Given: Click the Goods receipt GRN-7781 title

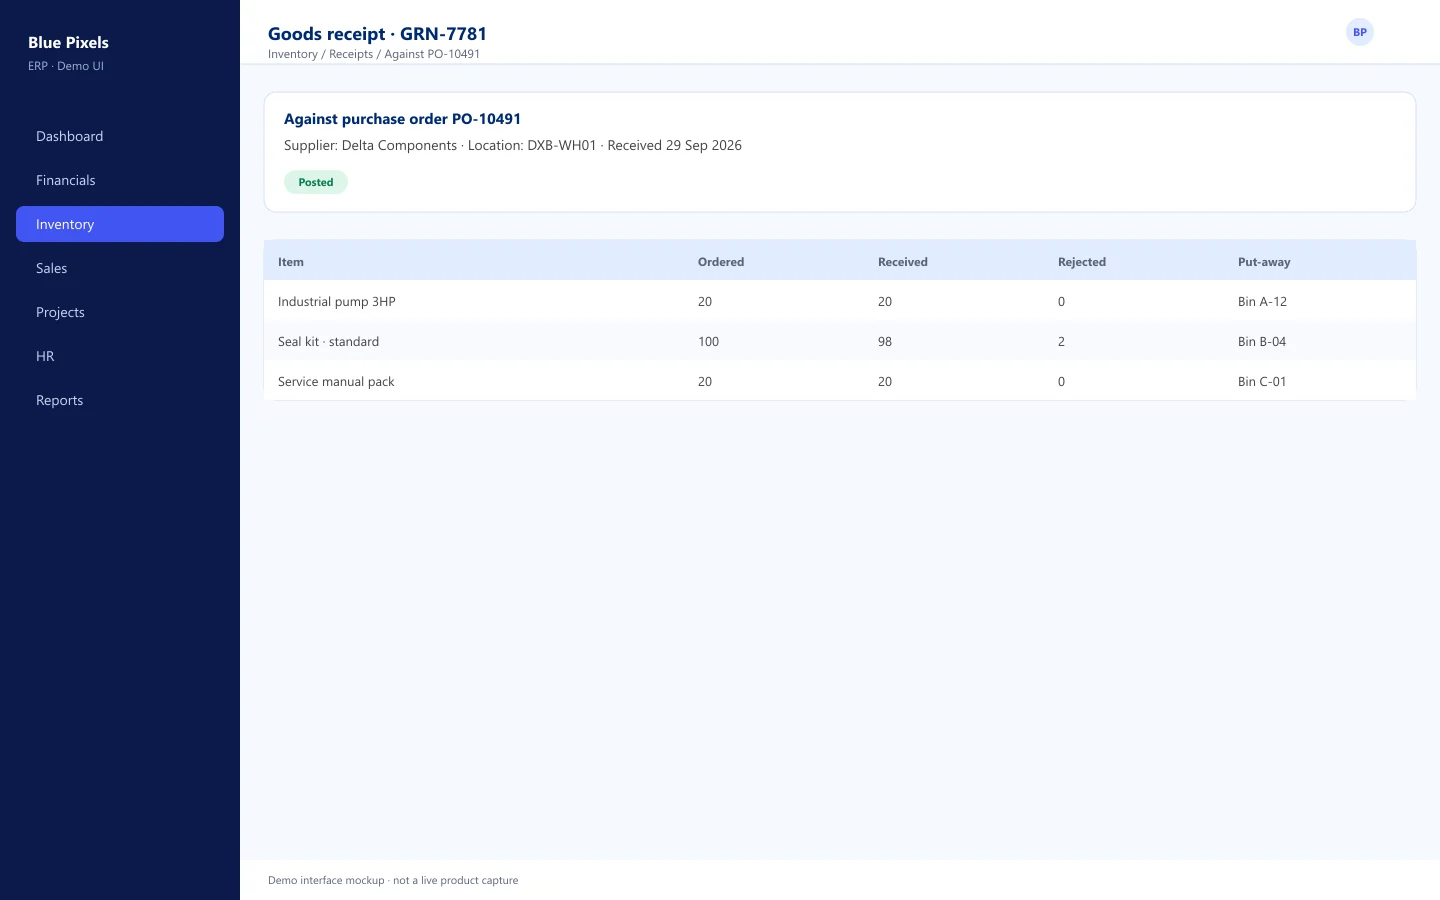Looking at the screenshot, I should pos(377,34).
